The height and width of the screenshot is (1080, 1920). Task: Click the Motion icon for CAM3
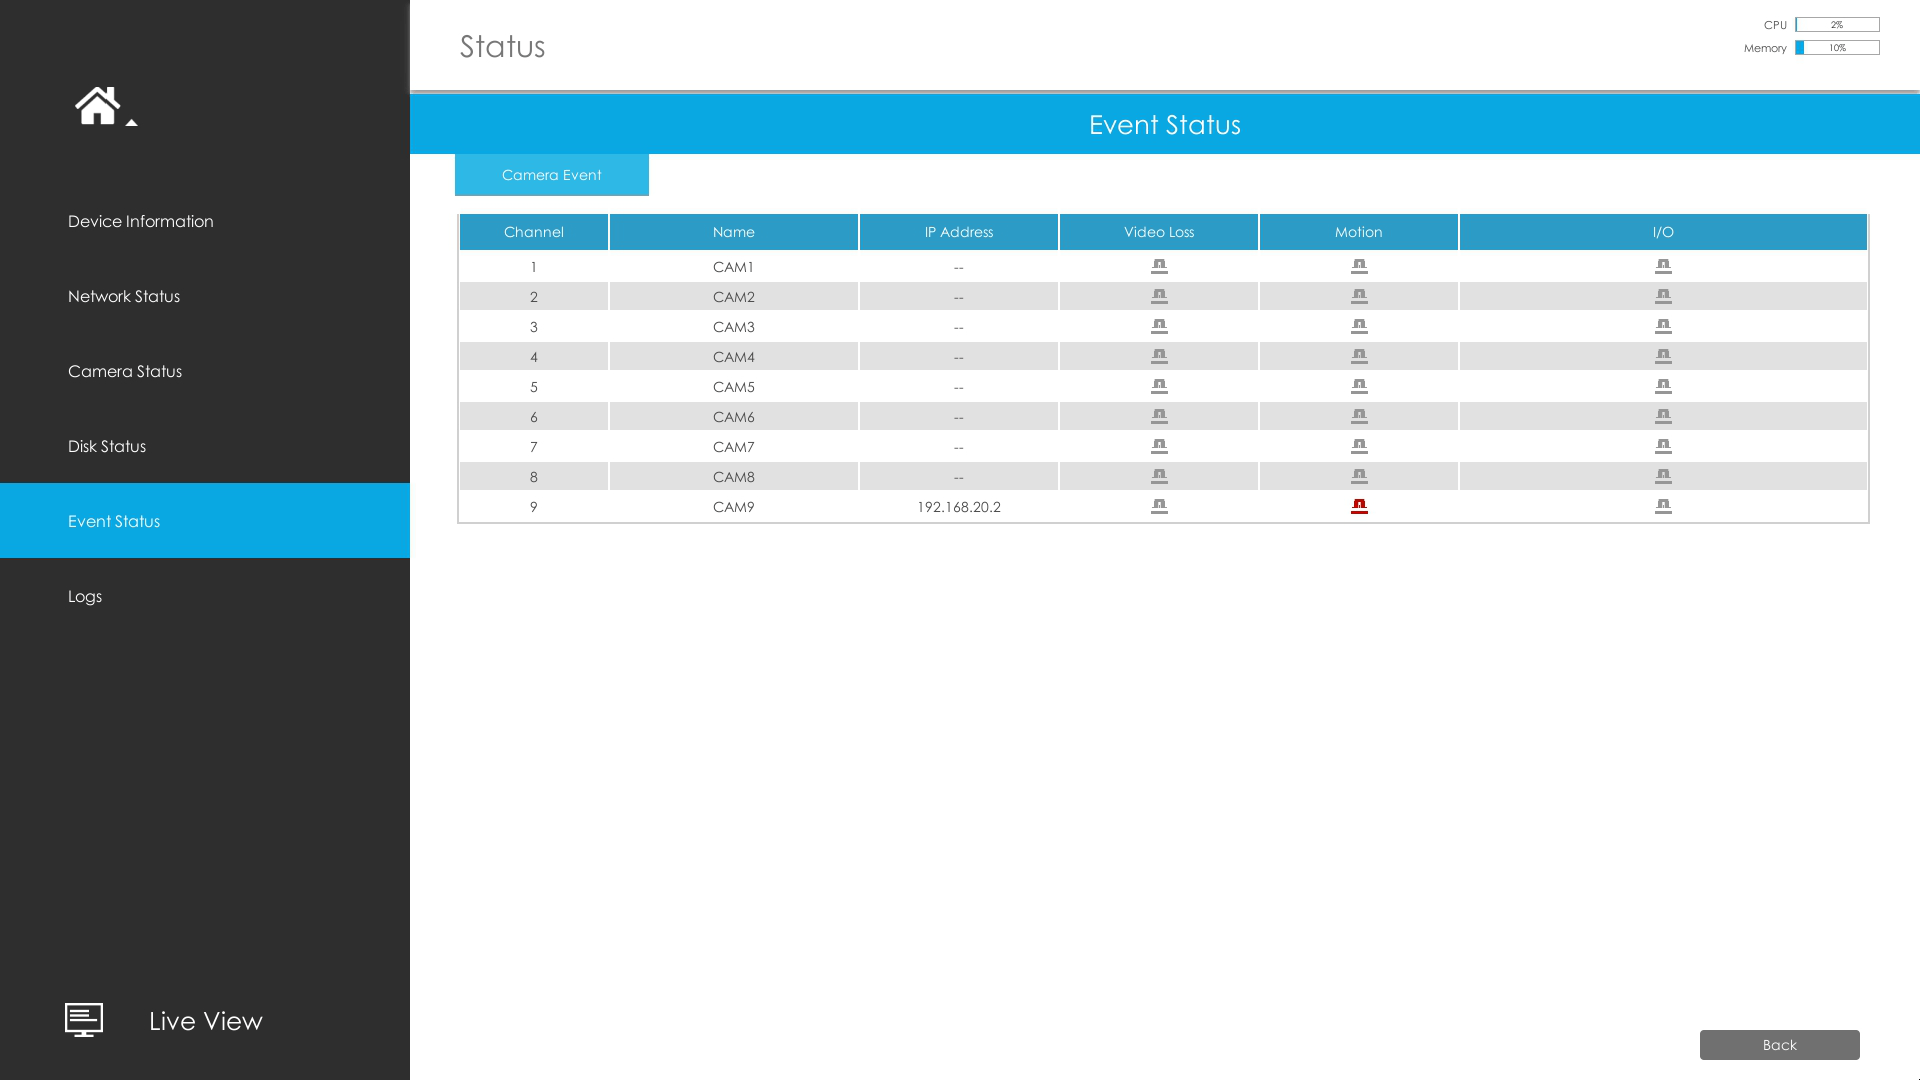tap(1360, 326)
